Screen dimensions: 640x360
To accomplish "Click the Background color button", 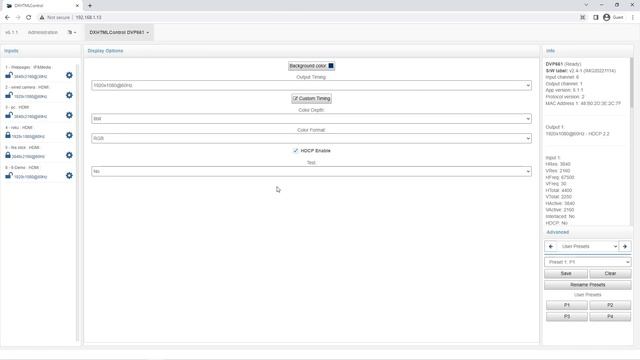I will [311, 66].
